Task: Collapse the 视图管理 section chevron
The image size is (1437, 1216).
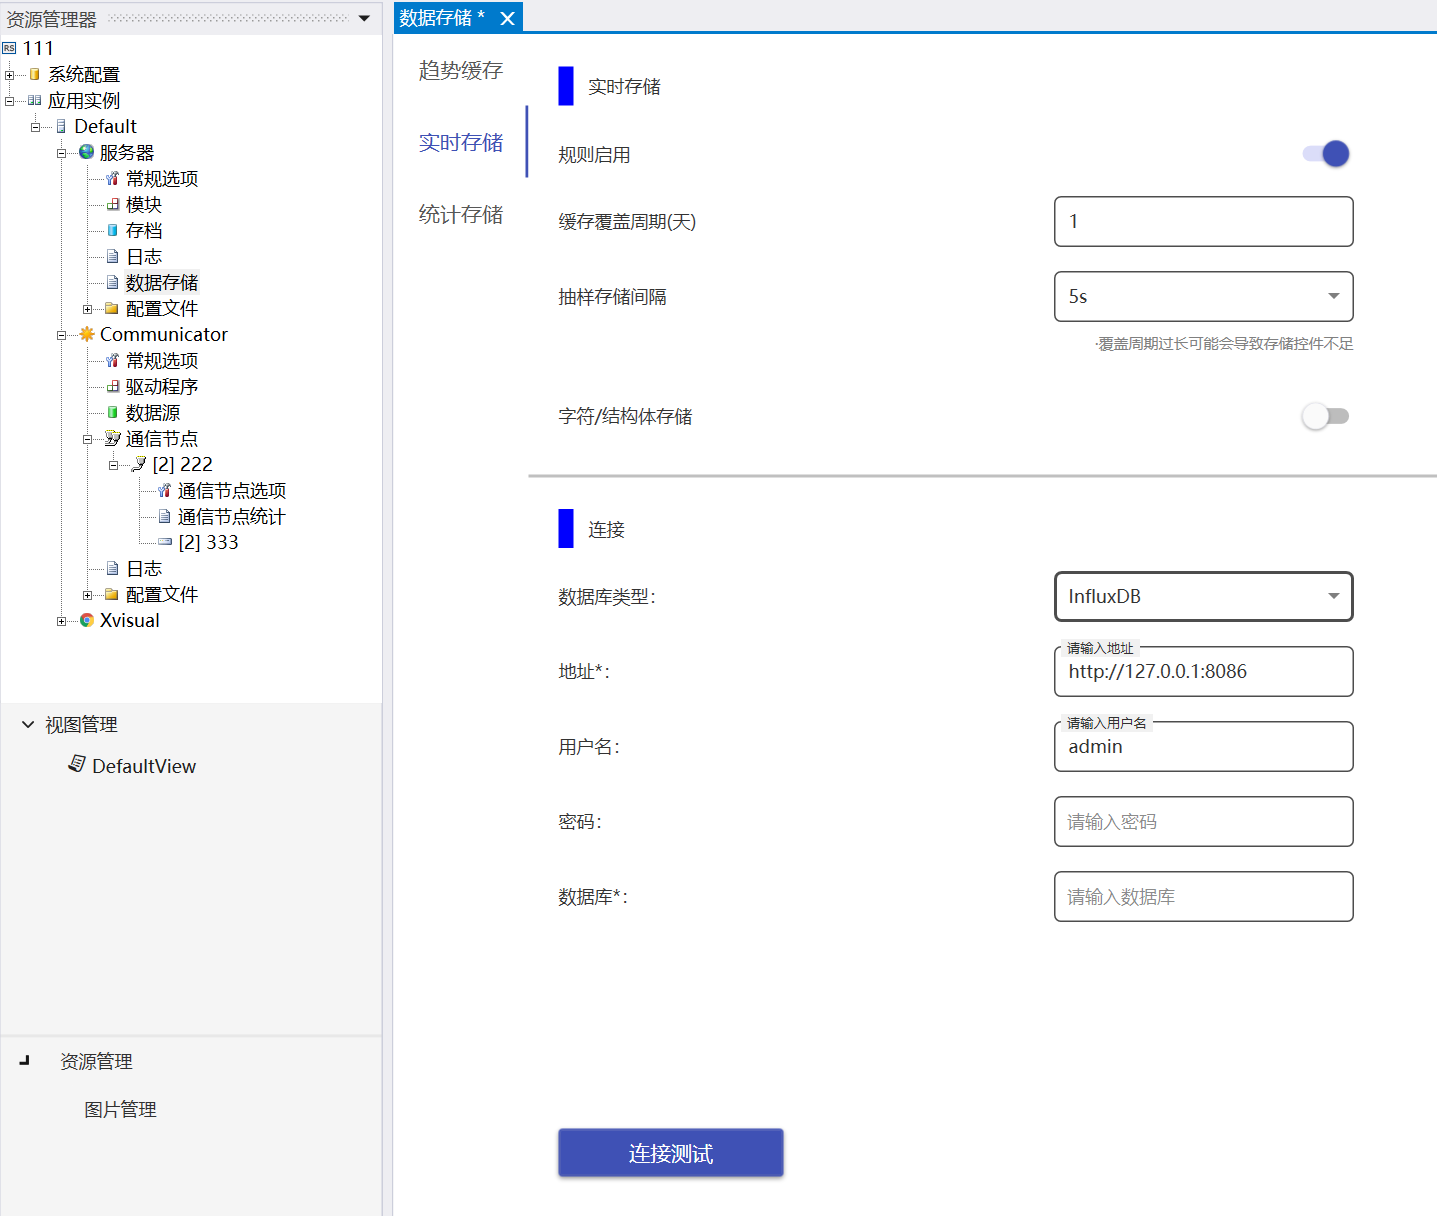Action: pyautogui.click(x=28, y=724)
